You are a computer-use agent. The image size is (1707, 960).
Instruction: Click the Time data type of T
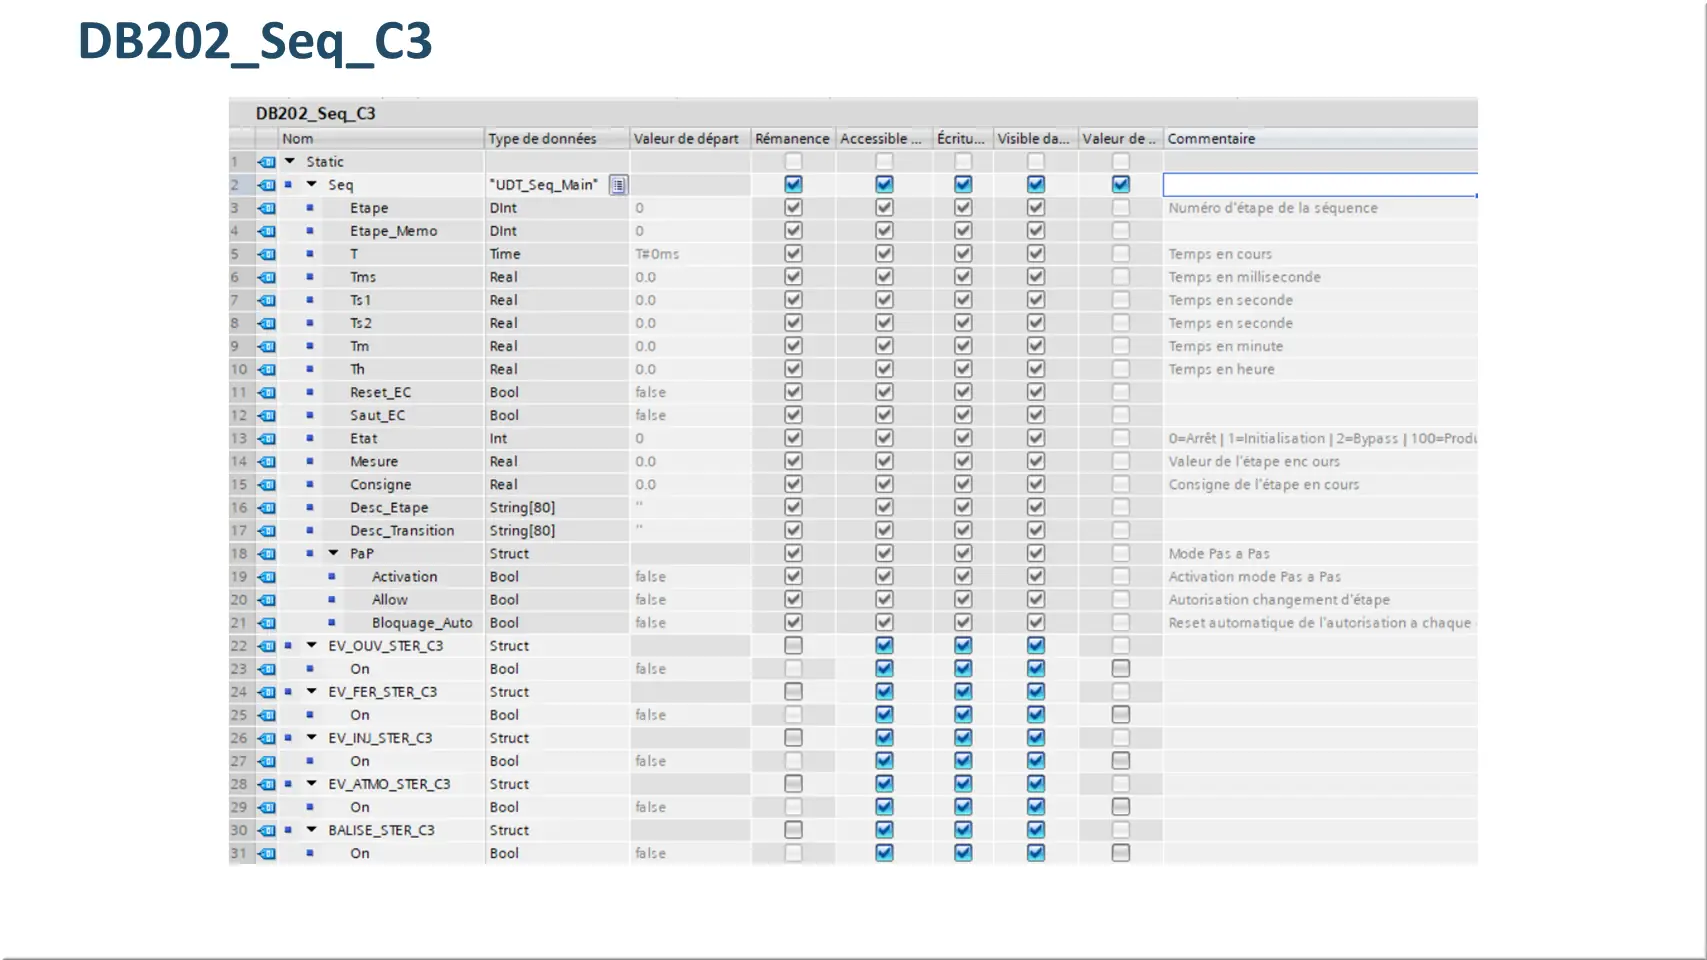pos(505,254)
